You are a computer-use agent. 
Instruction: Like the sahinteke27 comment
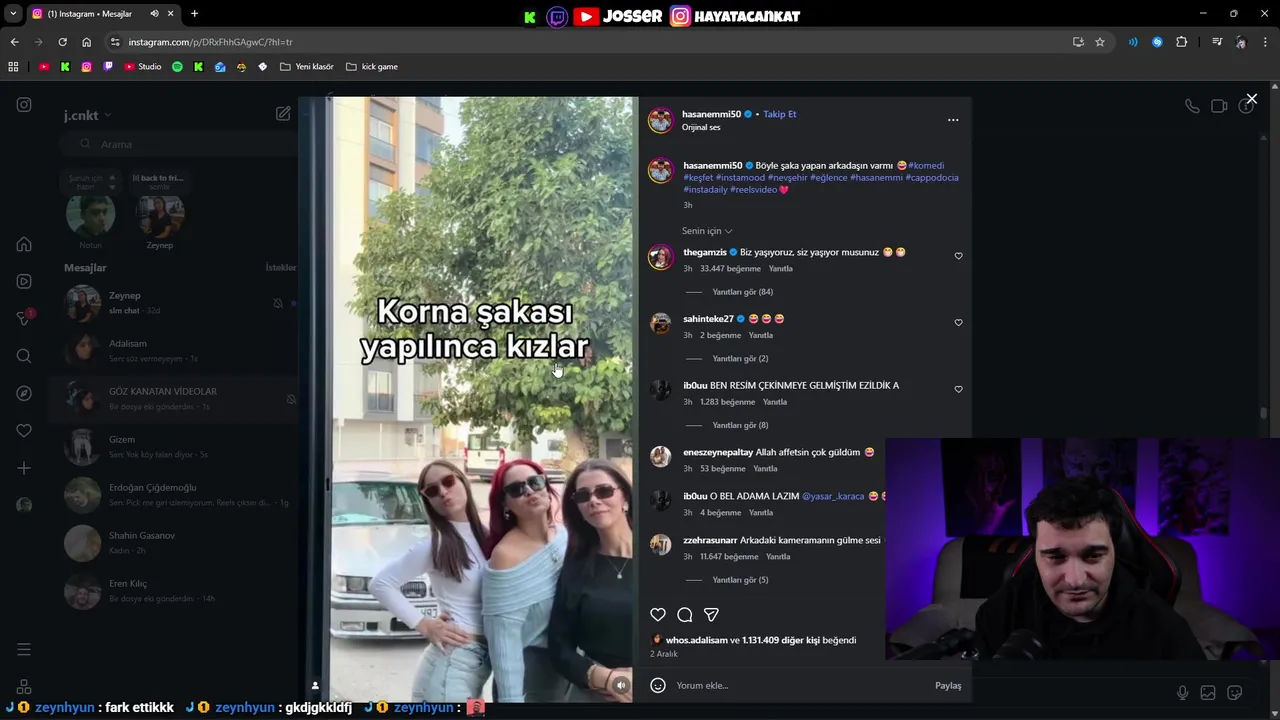[x=958, y=323]
